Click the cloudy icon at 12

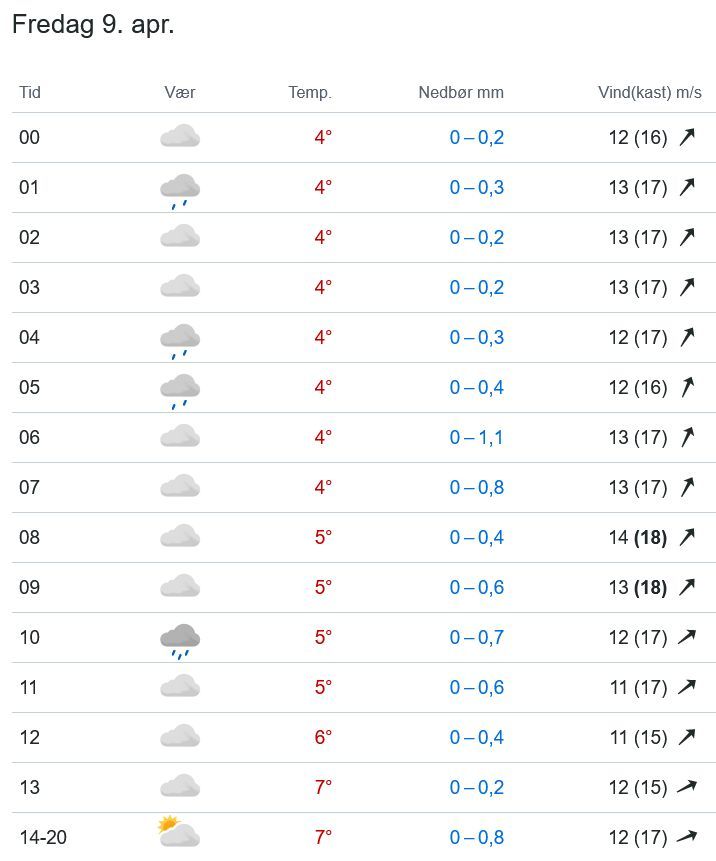[x=180, y=736]
